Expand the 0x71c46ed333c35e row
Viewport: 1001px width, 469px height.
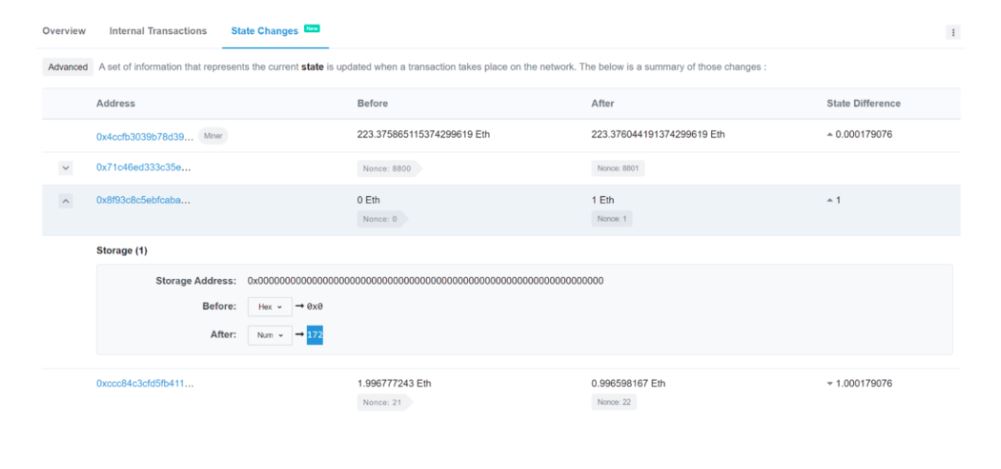tap(65, 168)
